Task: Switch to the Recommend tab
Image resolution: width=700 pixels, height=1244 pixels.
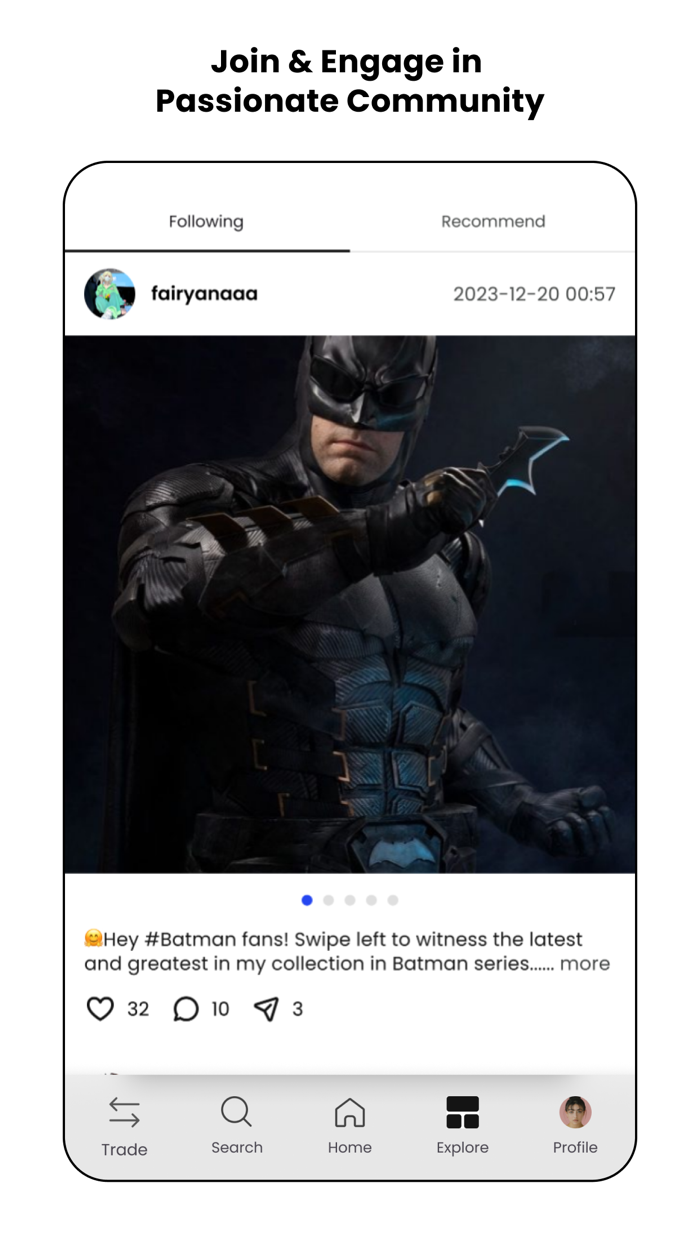Action: (x=493, y=222)
